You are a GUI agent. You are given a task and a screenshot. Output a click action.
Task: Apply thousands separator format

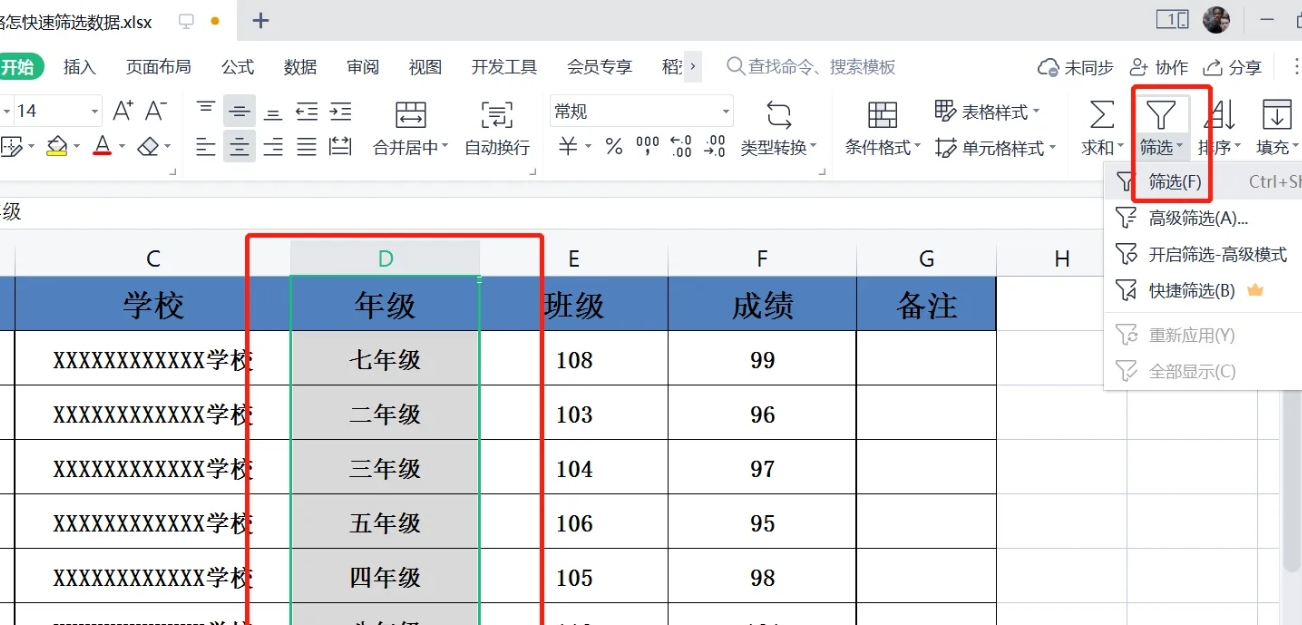[647, 147]
